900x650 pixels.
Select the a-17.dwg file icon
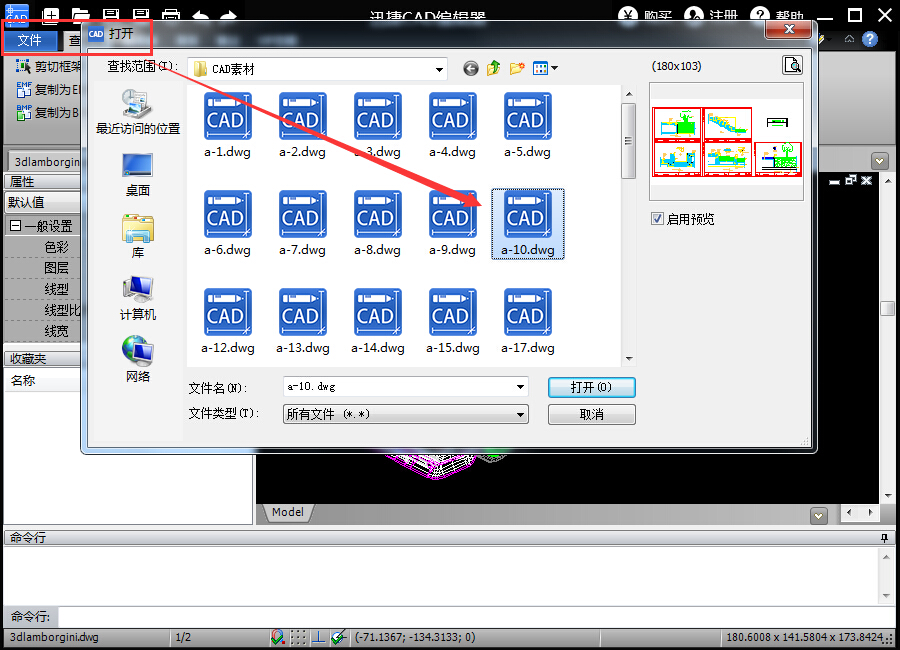pos(527,312)
